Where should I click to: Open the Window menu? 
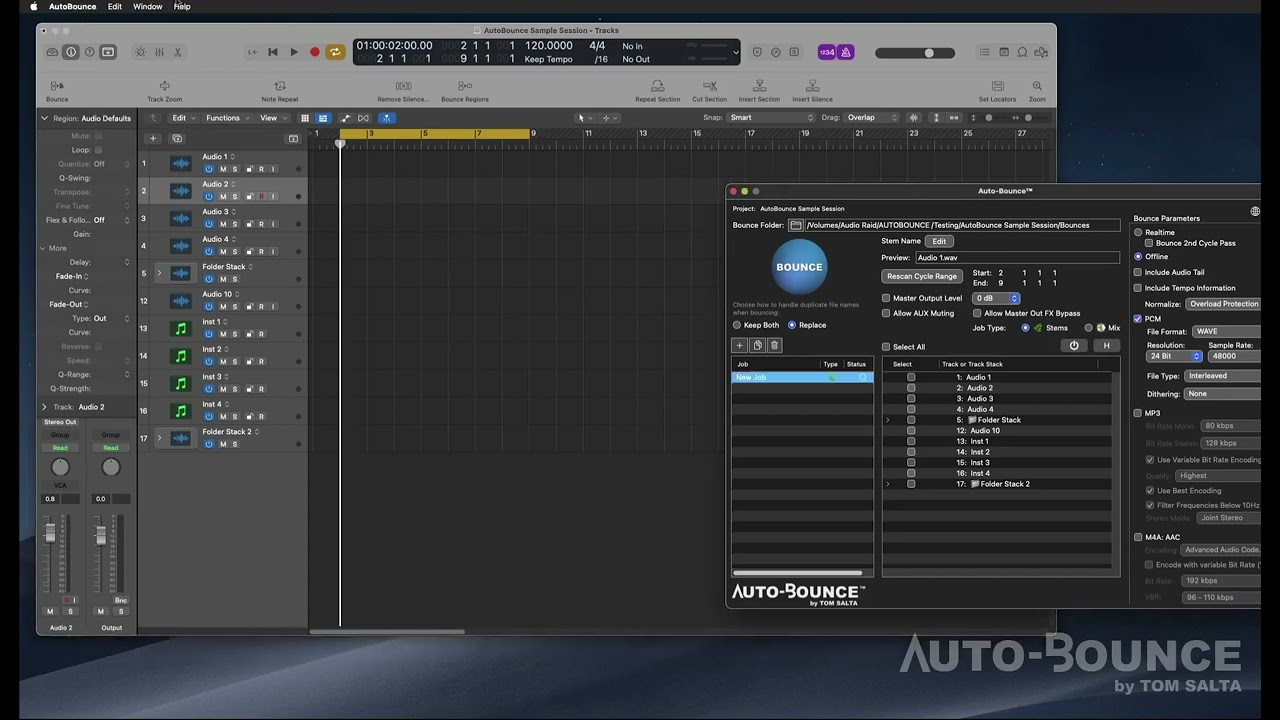tap(148, 7)
